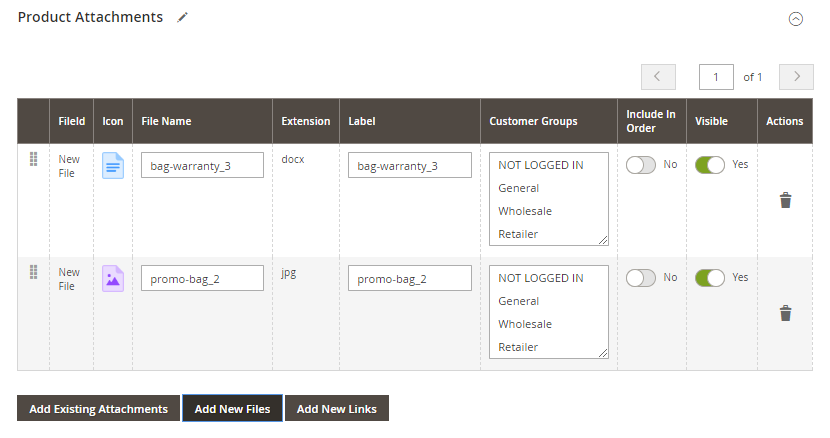Enable Include In Order for bag-warranty_3
The width and height of the screenshot is (830, 438).
[x=640, y=165]
